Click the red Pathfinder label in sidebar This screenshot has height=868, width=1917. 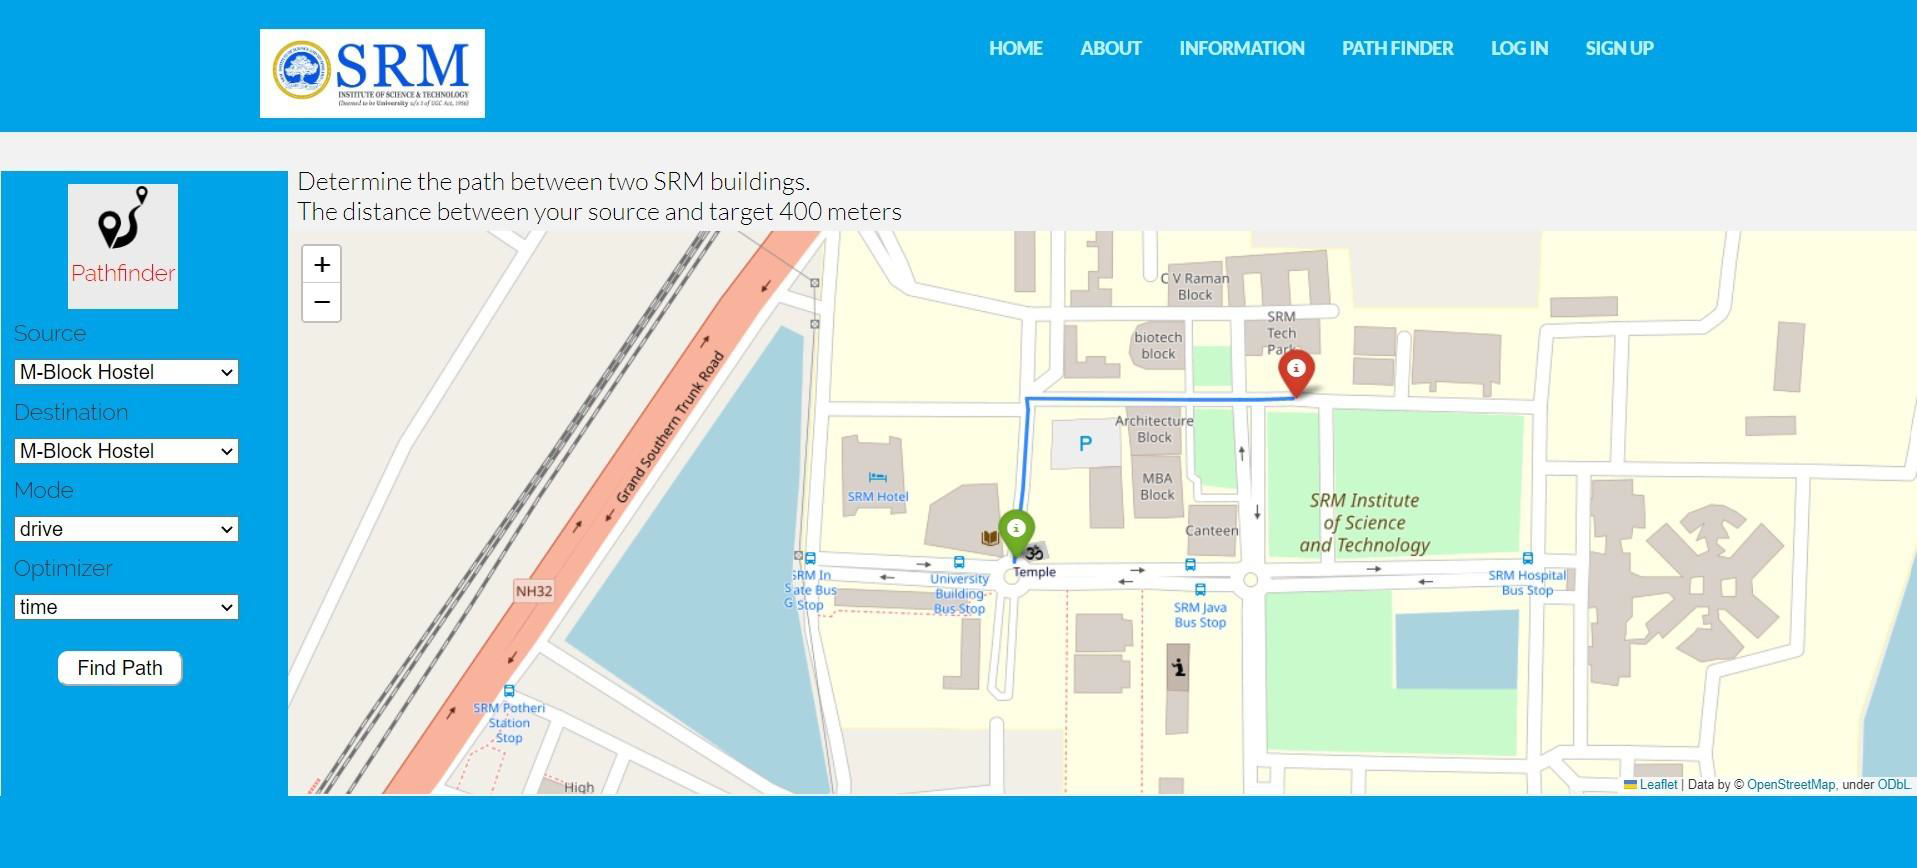point(123,273)
